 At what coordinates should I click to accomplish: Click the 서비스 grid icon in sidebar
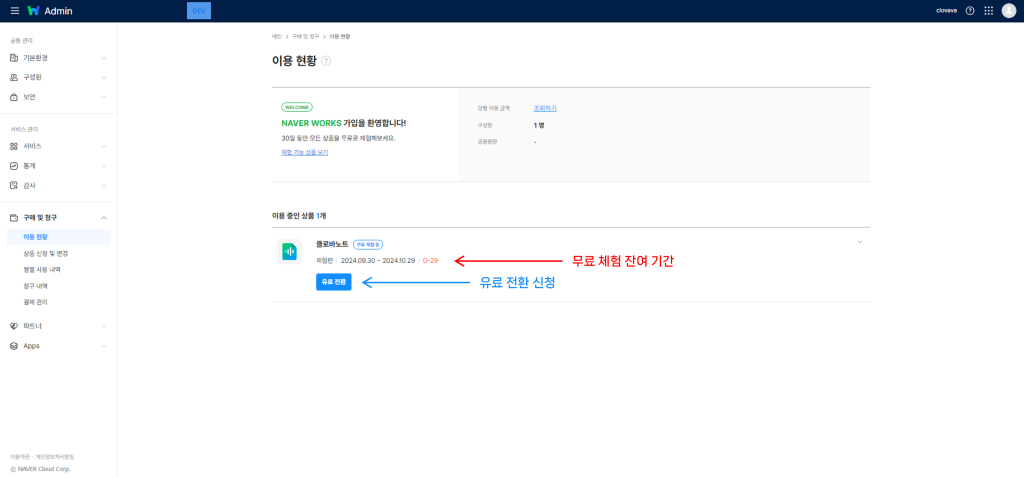14,146
